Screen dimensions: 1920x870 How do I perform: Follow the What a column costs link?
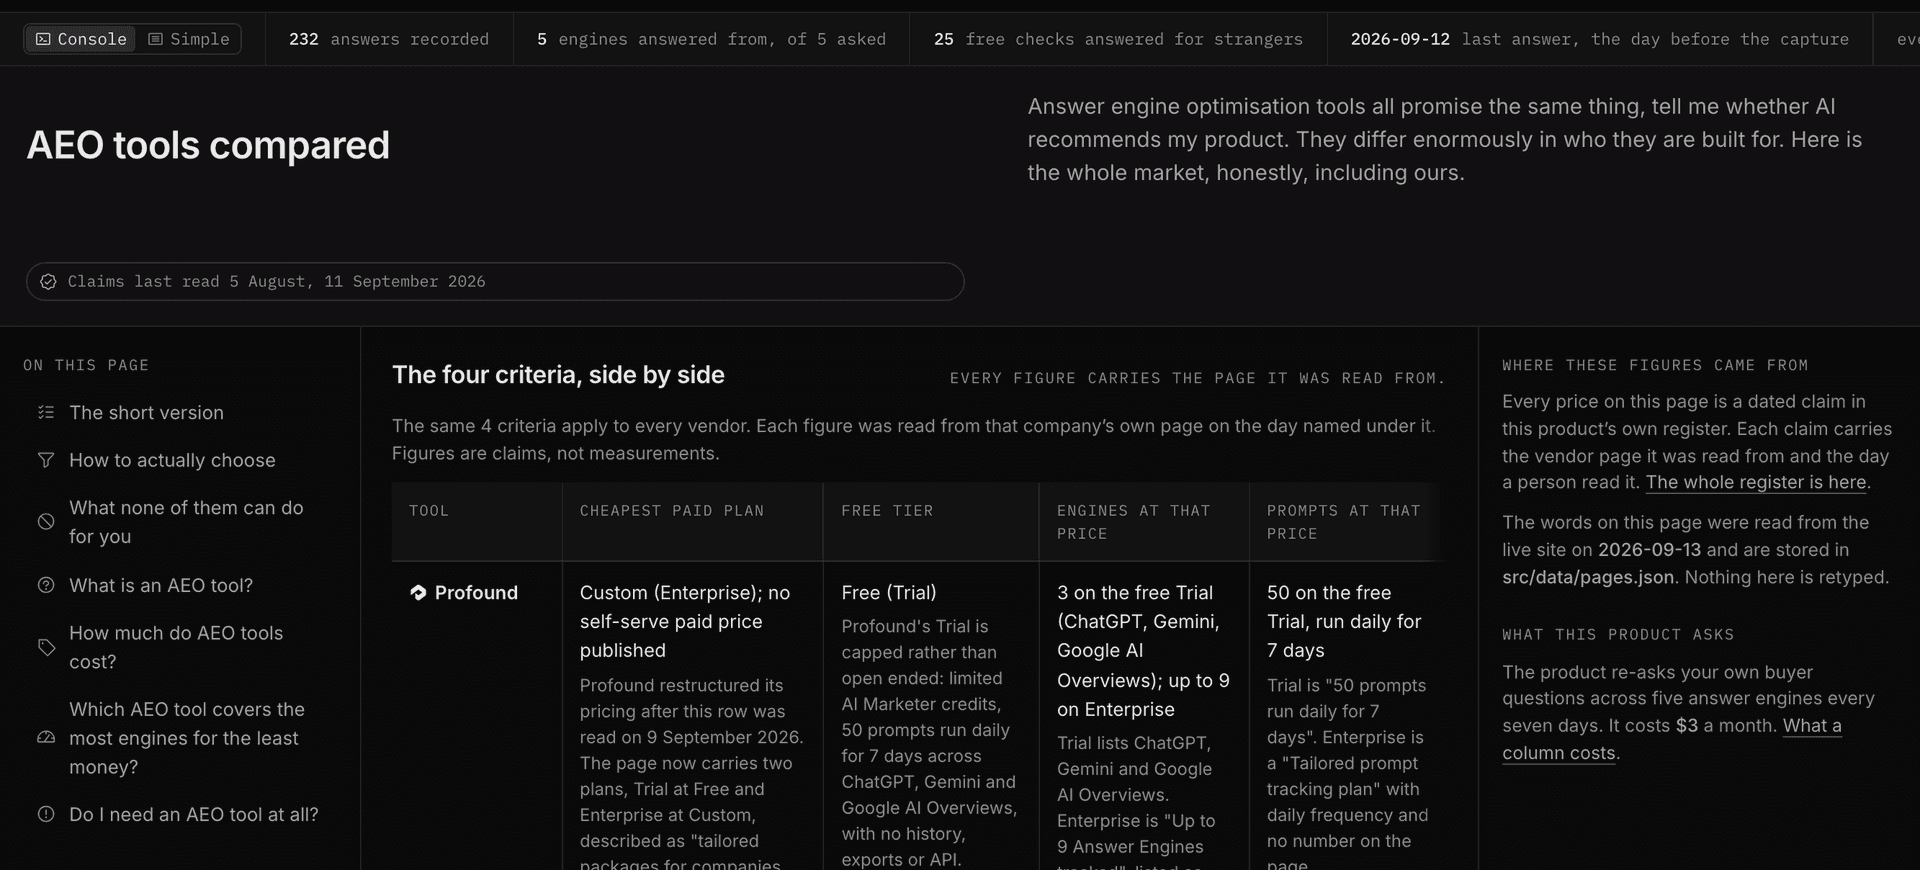1672,739
